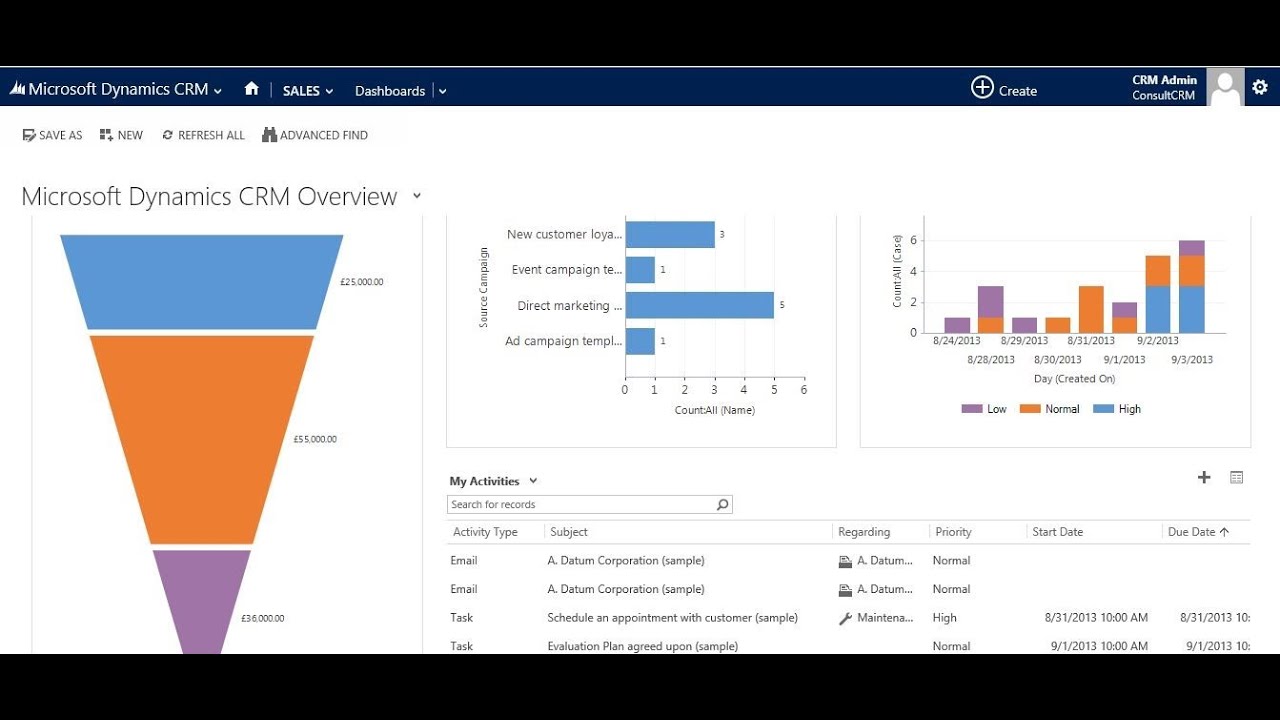Add a new activity with plus icon
Screen dimensions: 1280x720
1204,478
